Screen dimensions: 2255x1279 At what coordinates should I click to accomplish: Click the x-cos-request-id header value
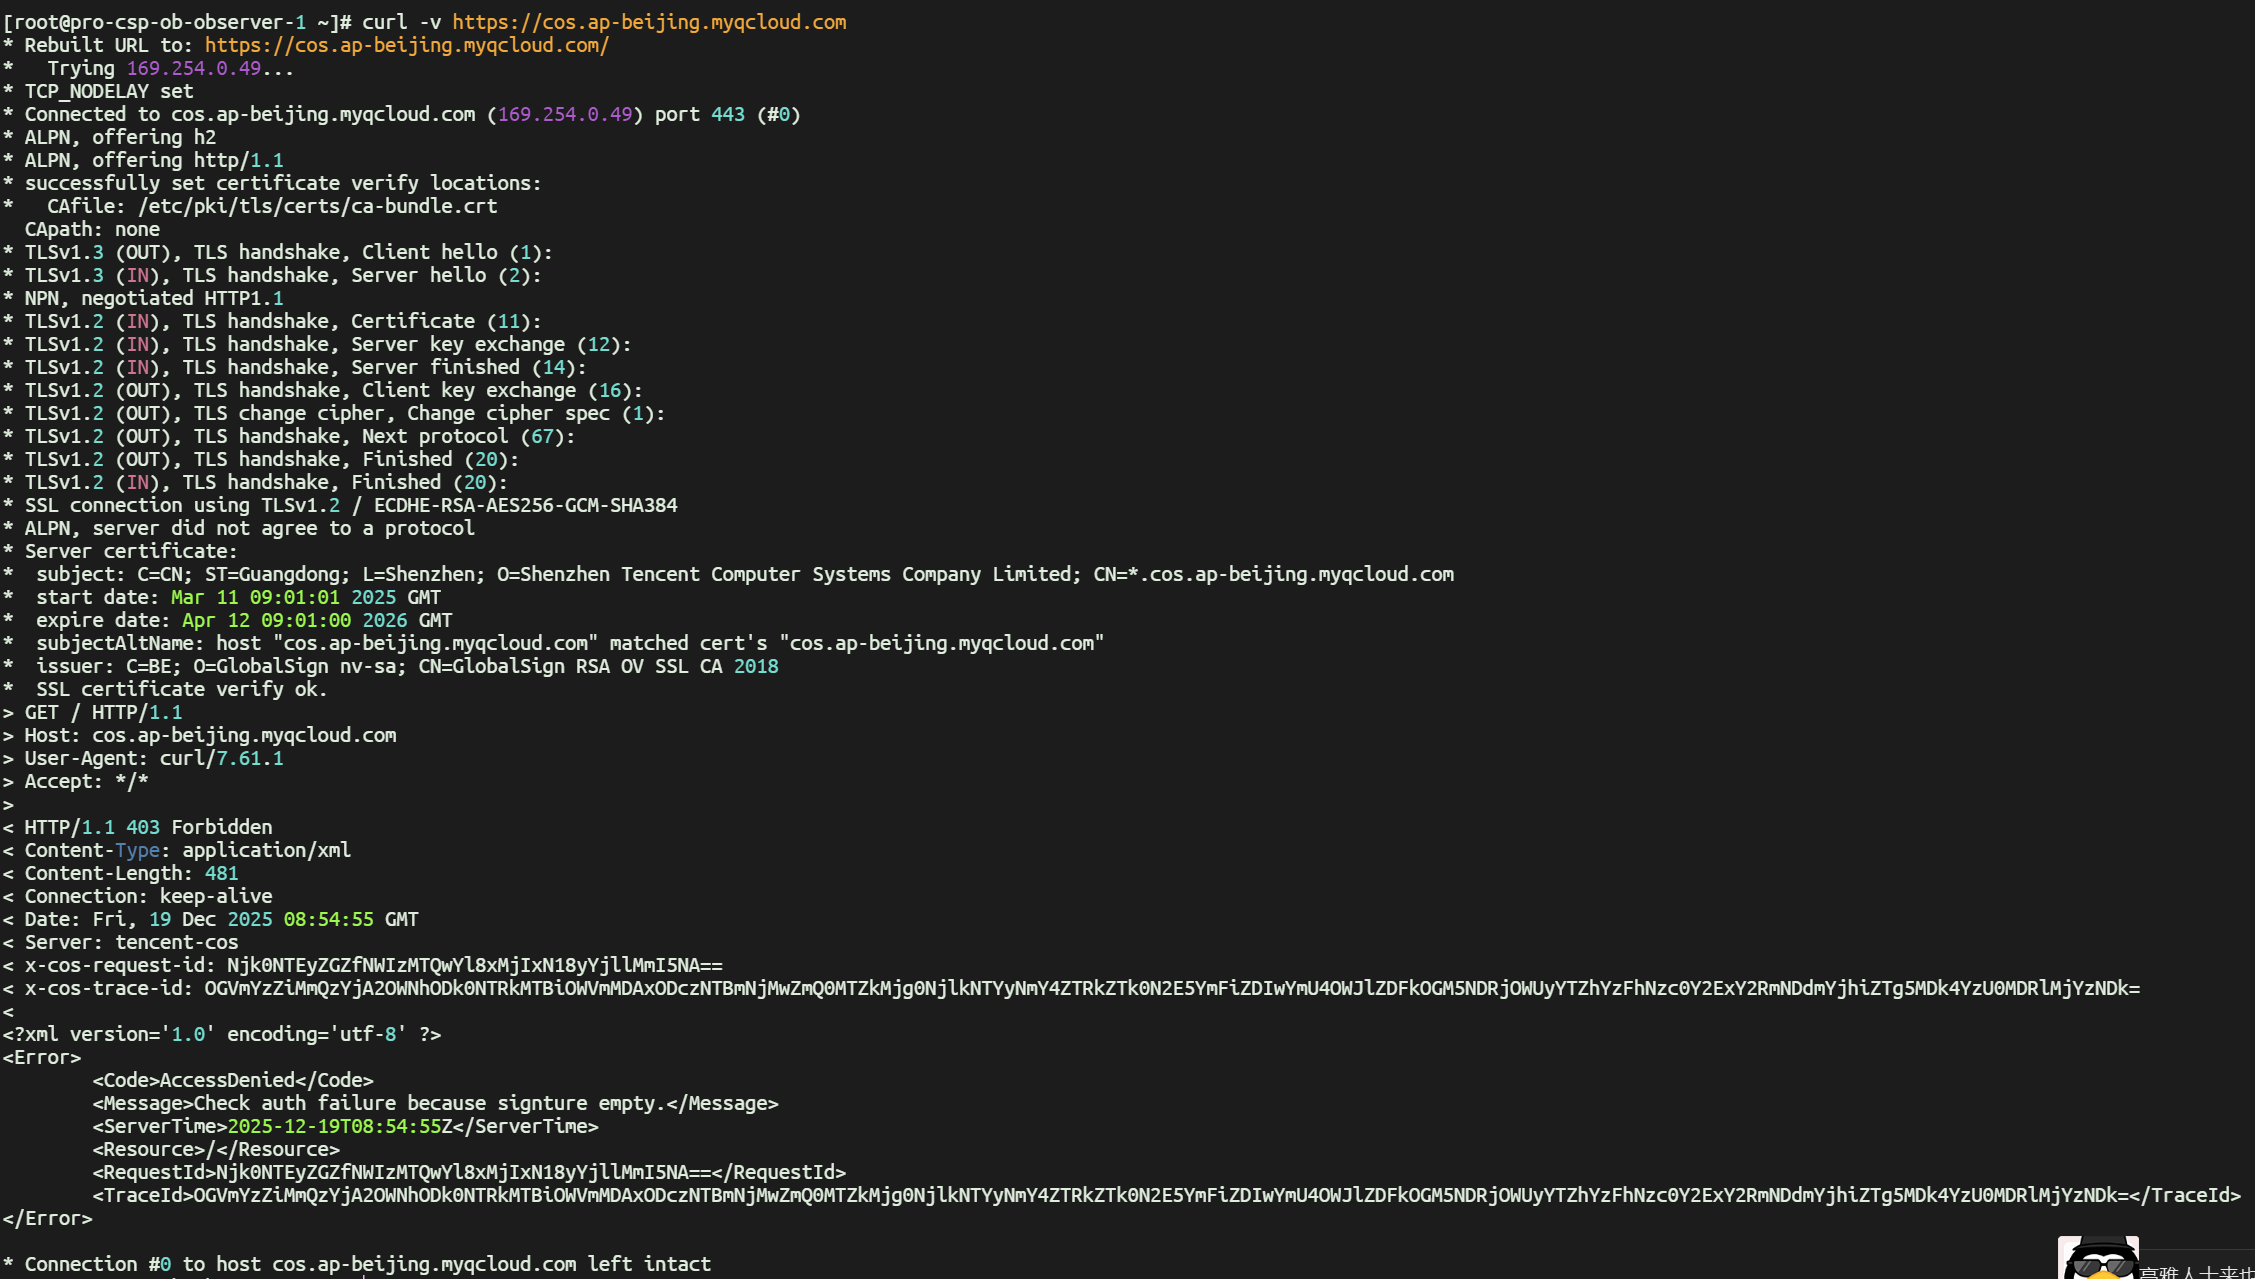coord(474,966)
